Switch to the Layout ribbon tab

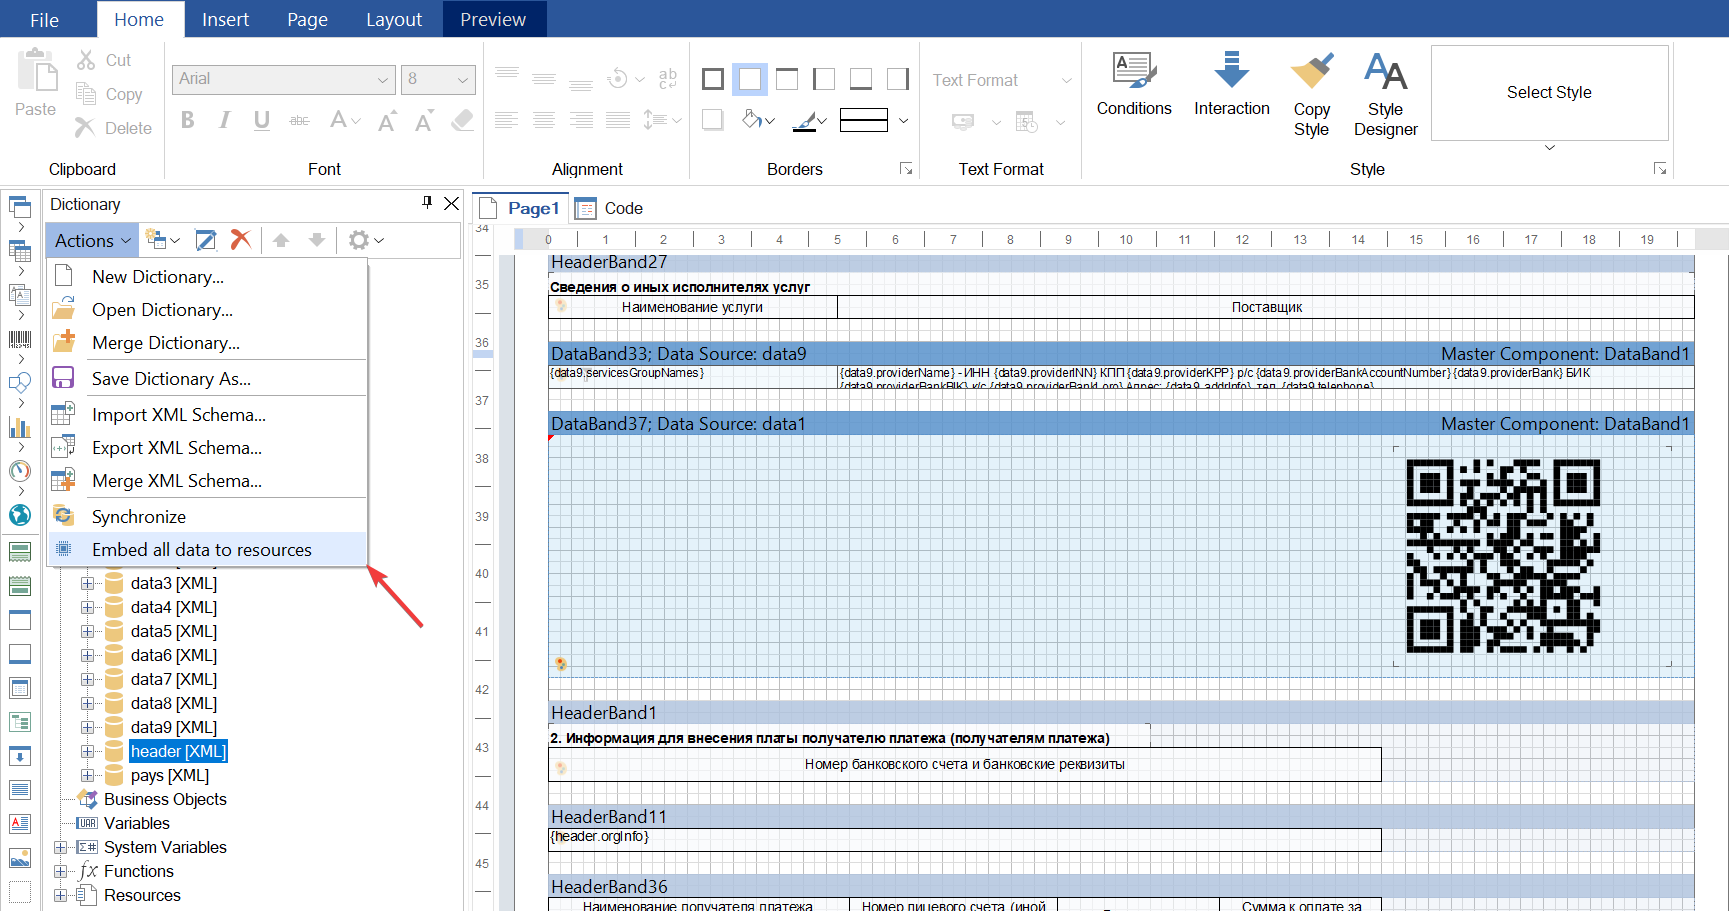[394, 20]
